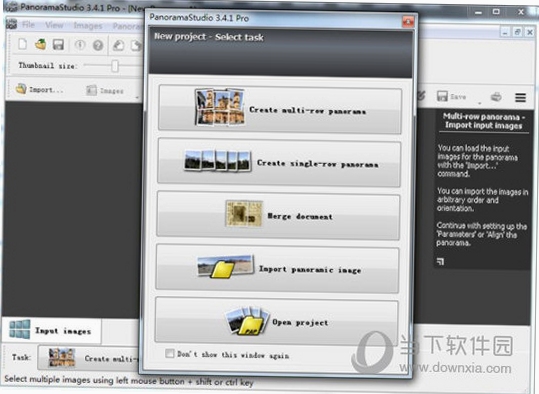Minimize the main PanoramaStudio window

point(478,12)
